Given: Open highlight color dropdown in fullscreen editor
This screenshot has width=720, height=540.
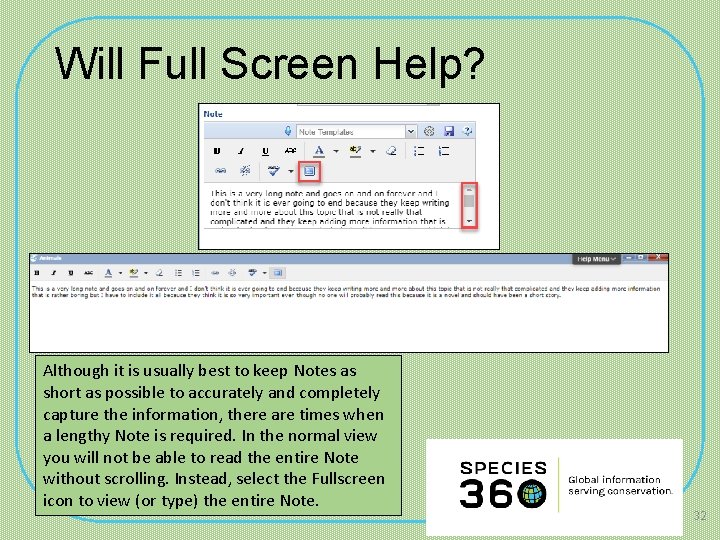Looking at the screenshot, I should click(x=146, y=273).
